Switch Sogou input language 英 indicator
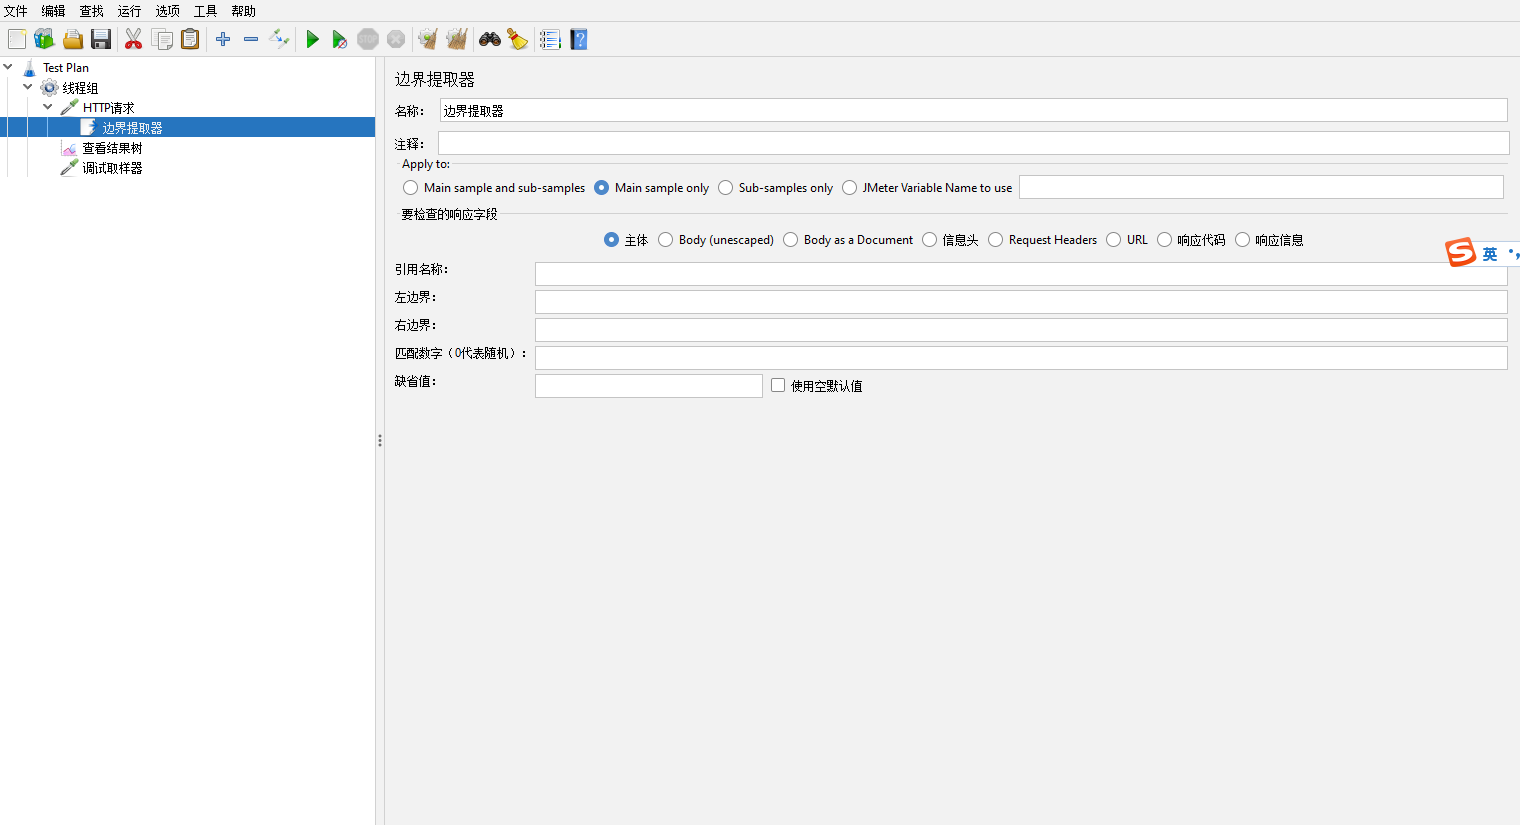Viewport: 1520px width, 825px height. (1490, 254)
